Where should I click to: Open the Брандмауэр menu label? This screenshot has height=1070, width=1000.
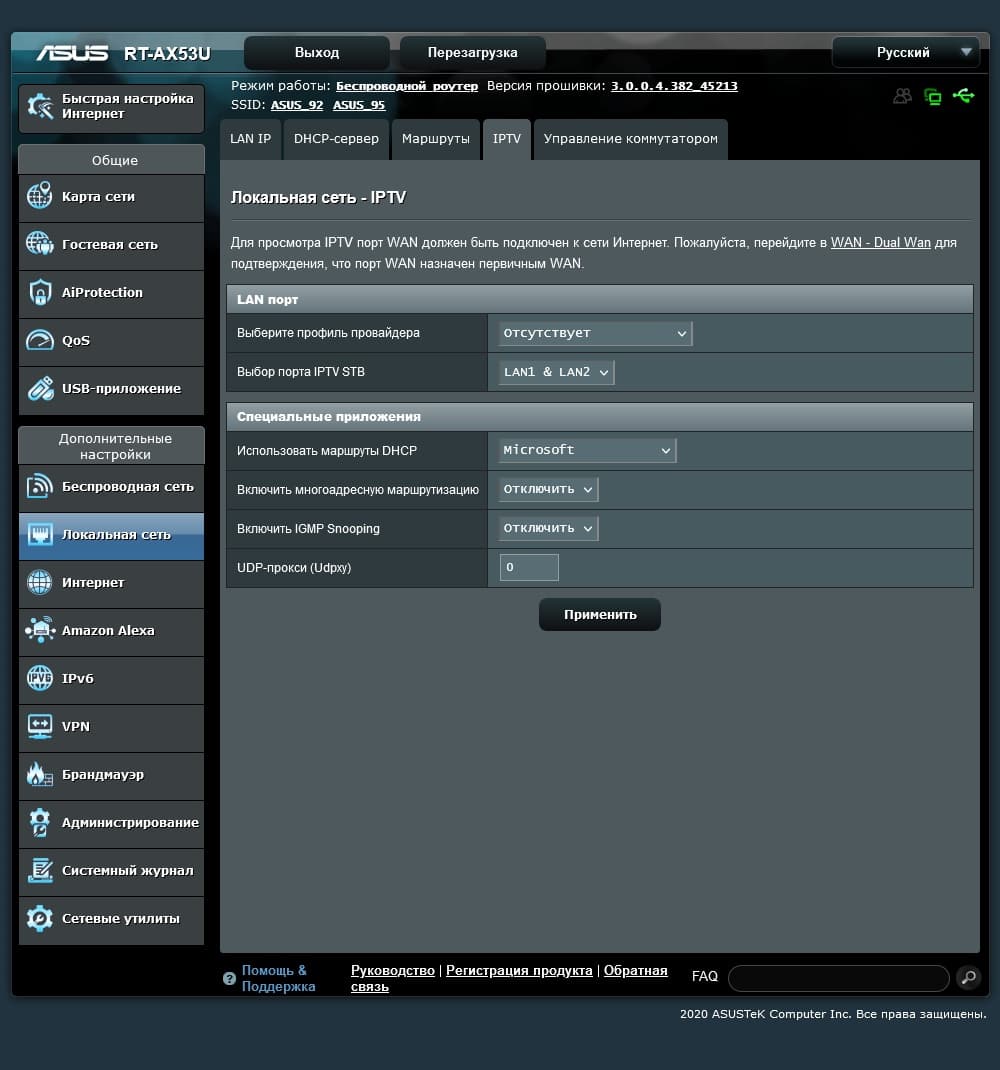pos(102,775)
